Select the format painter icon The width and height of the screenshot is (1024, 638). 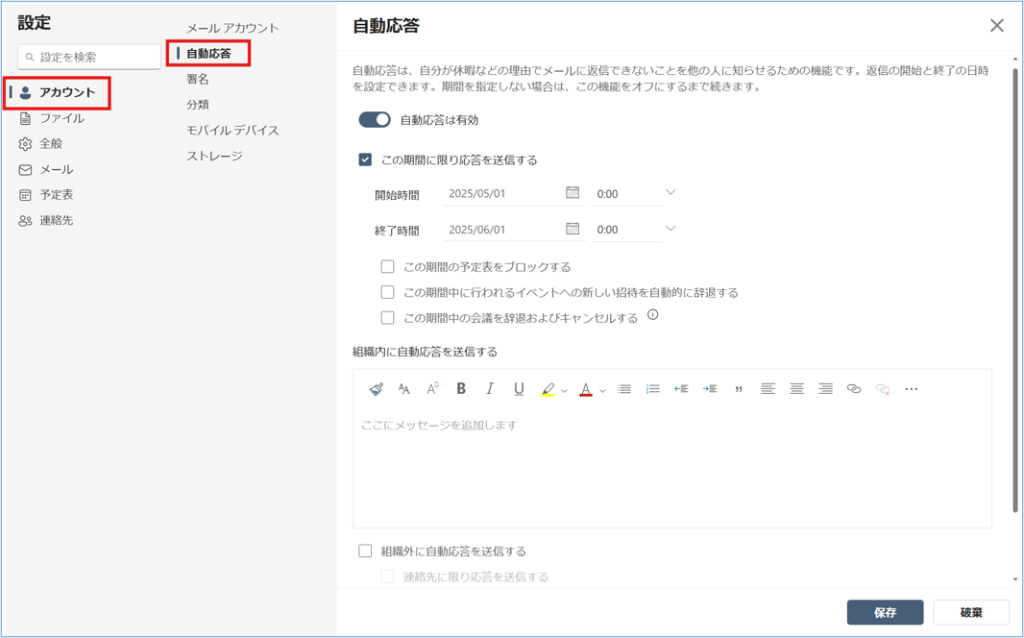pyautogui.click(x=376, y=389)
